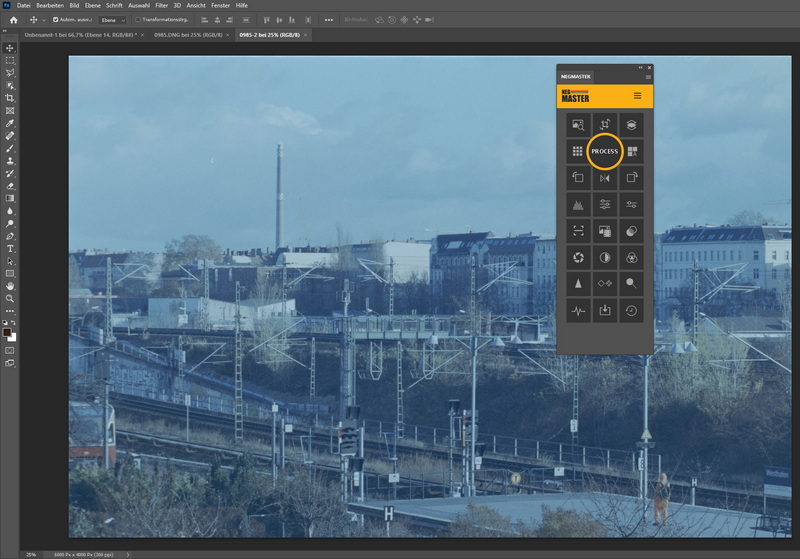
Task: Switch to the 0985.DNG document tab
Action: pyautogui.click(x=184, y=35)
